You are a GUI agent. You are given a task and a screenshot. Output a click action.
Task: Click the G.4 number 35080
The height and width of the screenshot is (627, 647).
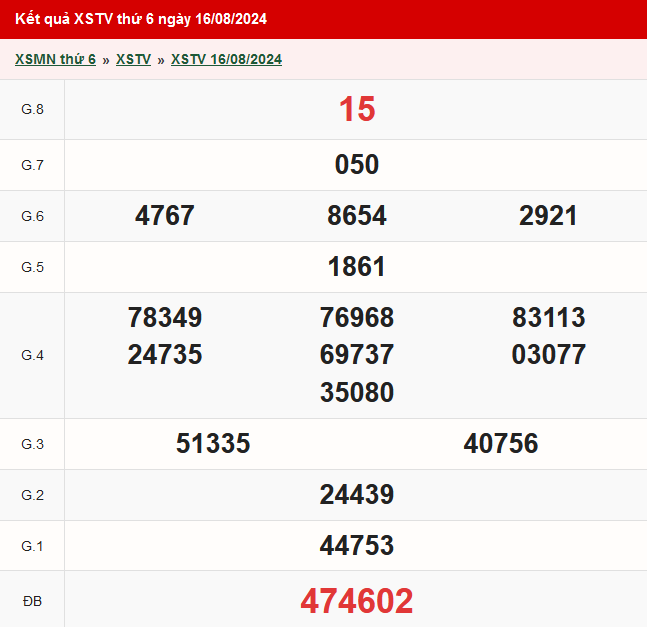(x=357, y=392)
